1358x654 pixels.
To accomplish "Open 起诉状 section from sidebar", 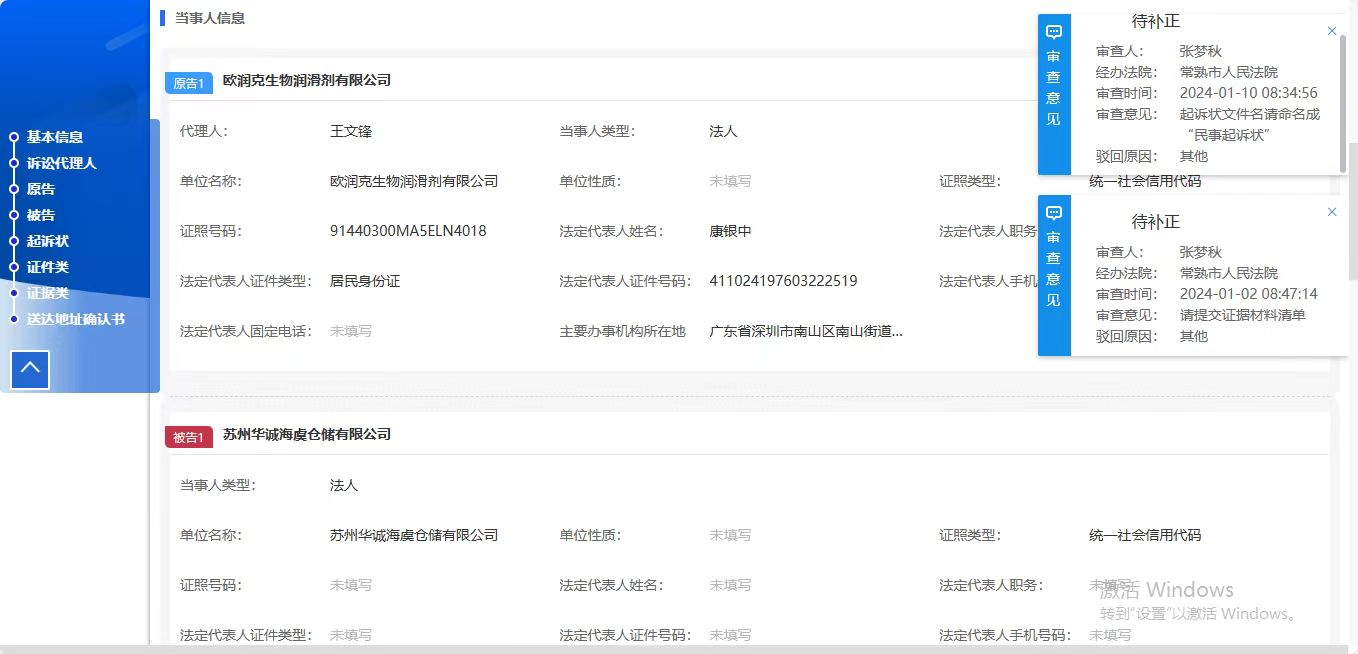I will pyautogui.click(x=48, y=241).
